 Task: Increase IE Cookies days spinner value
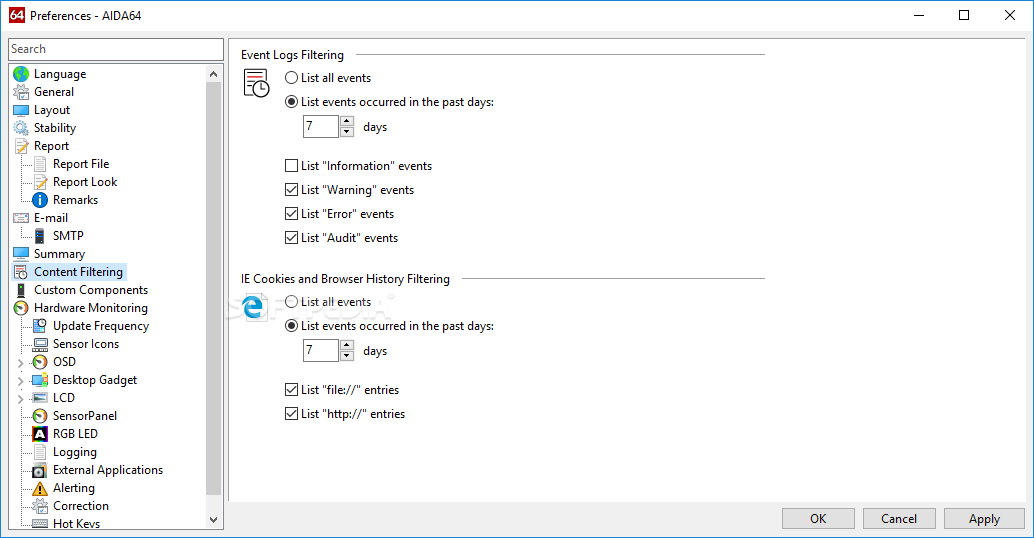[x=347, y=345]
